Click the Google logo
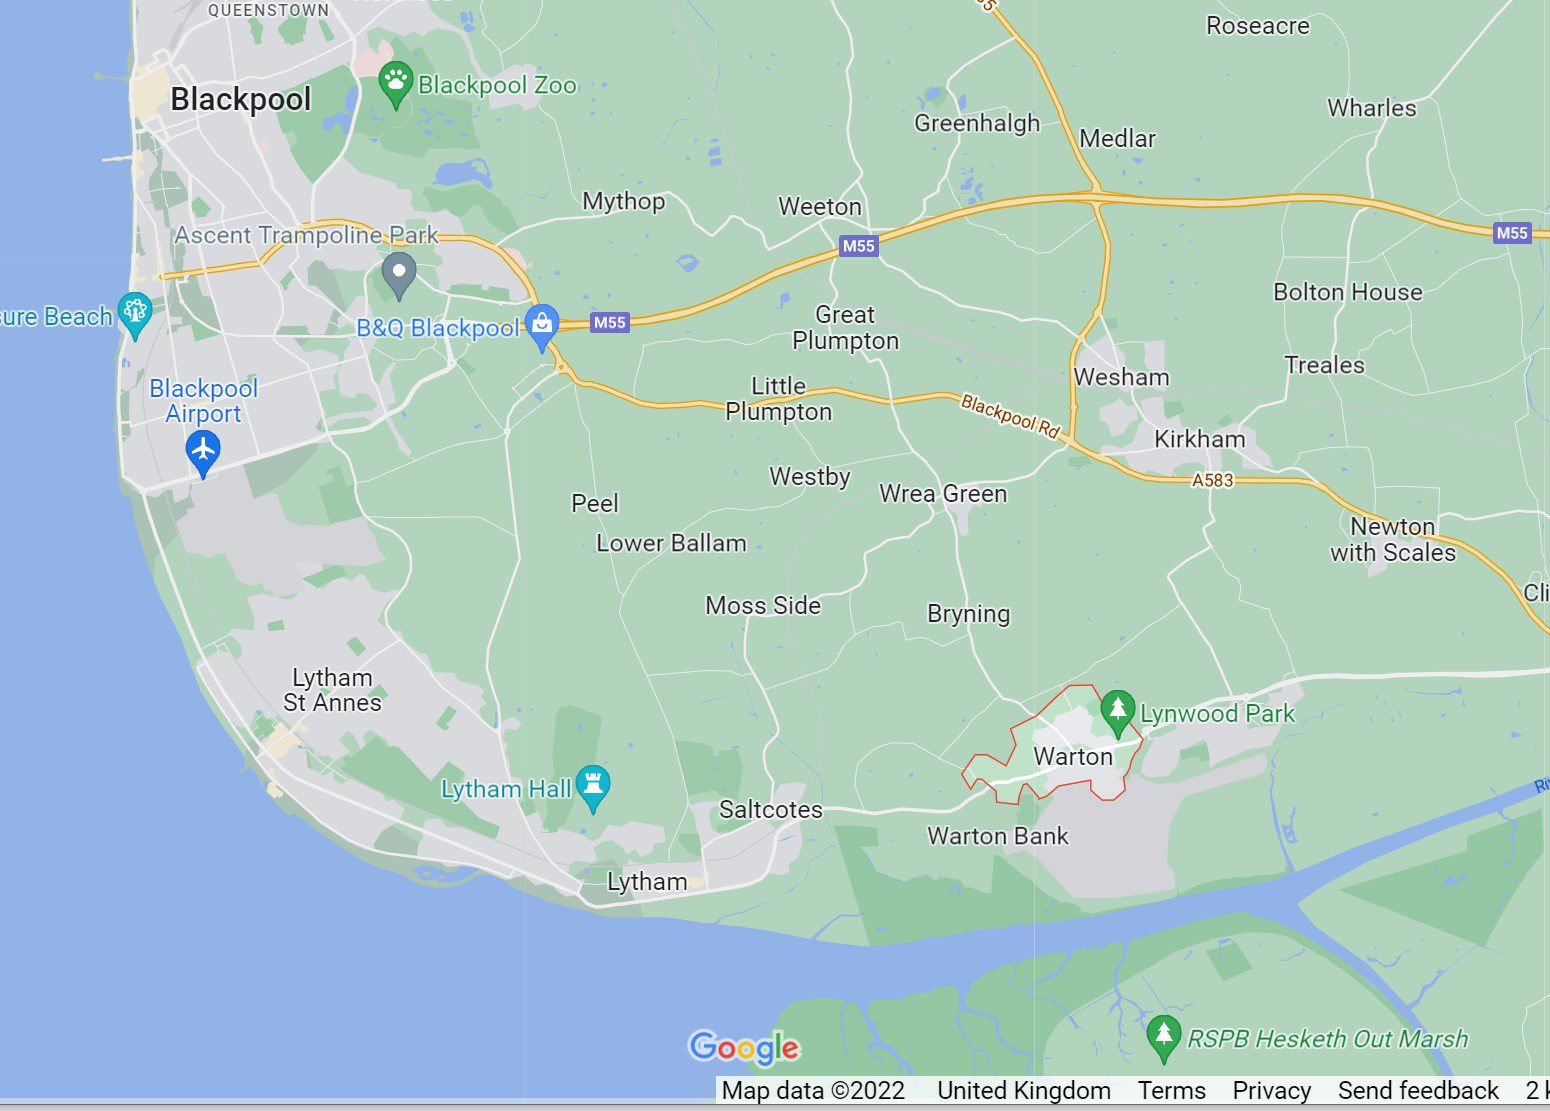Image resolution: width=1550 pixels, height=1111 pixels. (744, 1048)
